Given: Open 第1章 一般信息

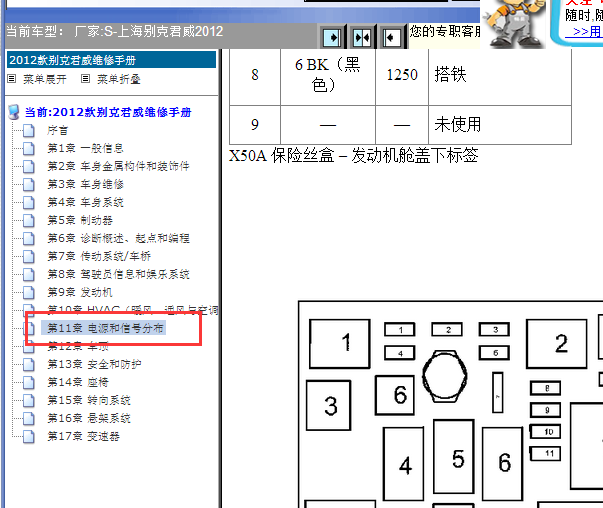Looking at the screenshot, I should click(x=85, y=148).
